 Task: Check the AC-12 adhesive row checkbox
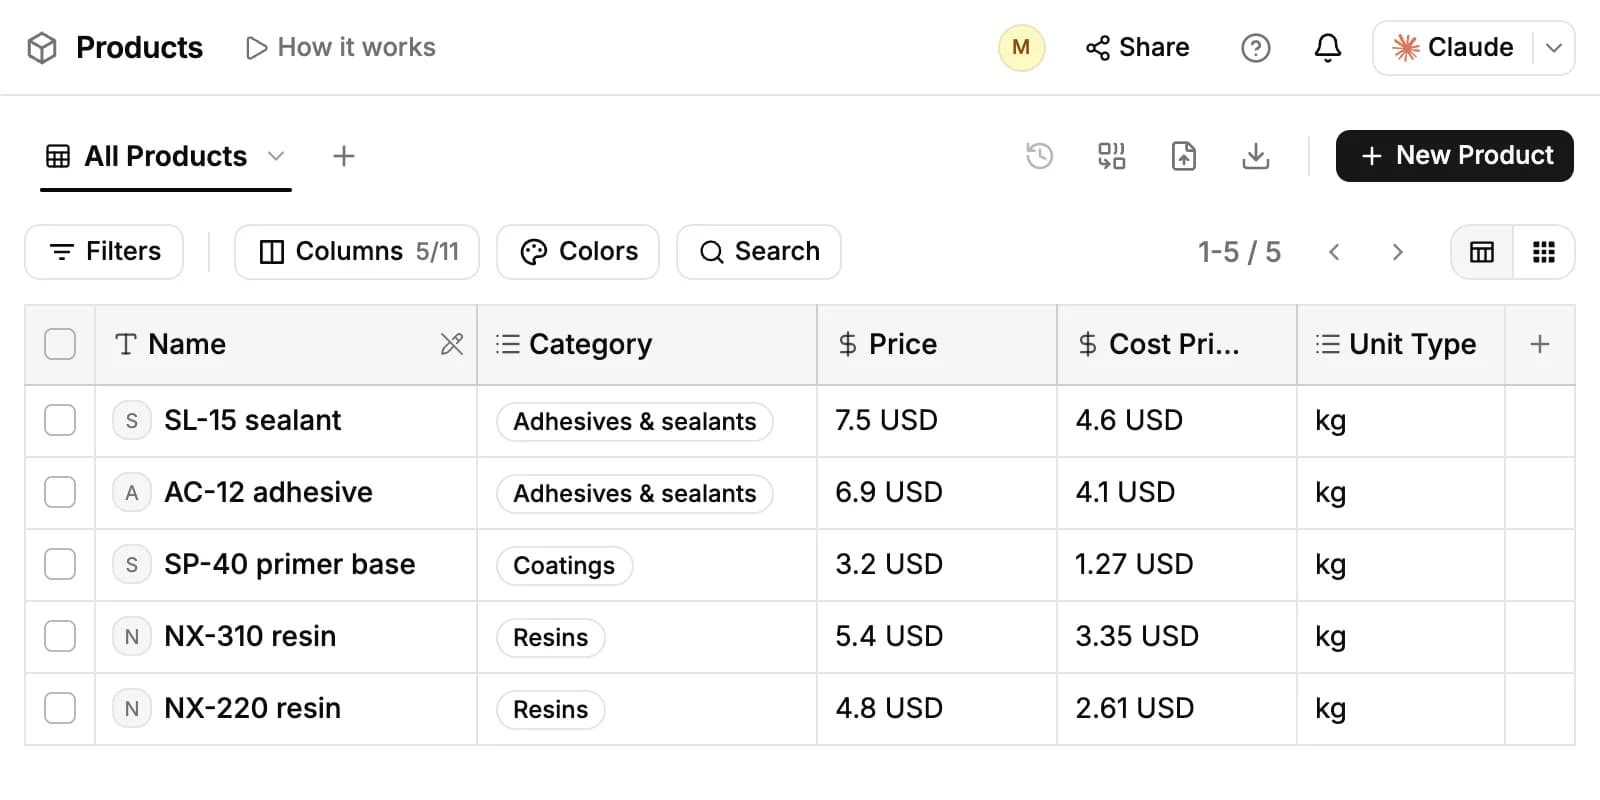(x=60, y=492)
